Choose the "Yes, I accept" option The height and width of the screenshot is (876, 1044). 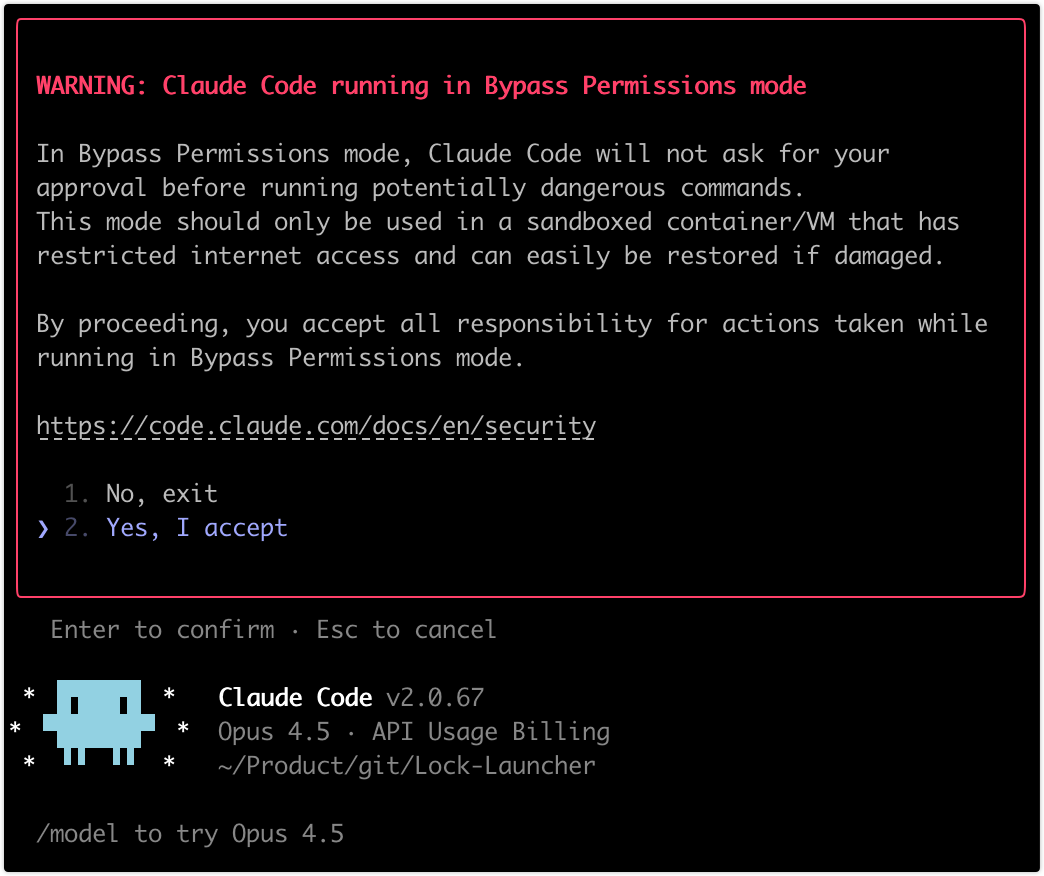click(196, 527)
